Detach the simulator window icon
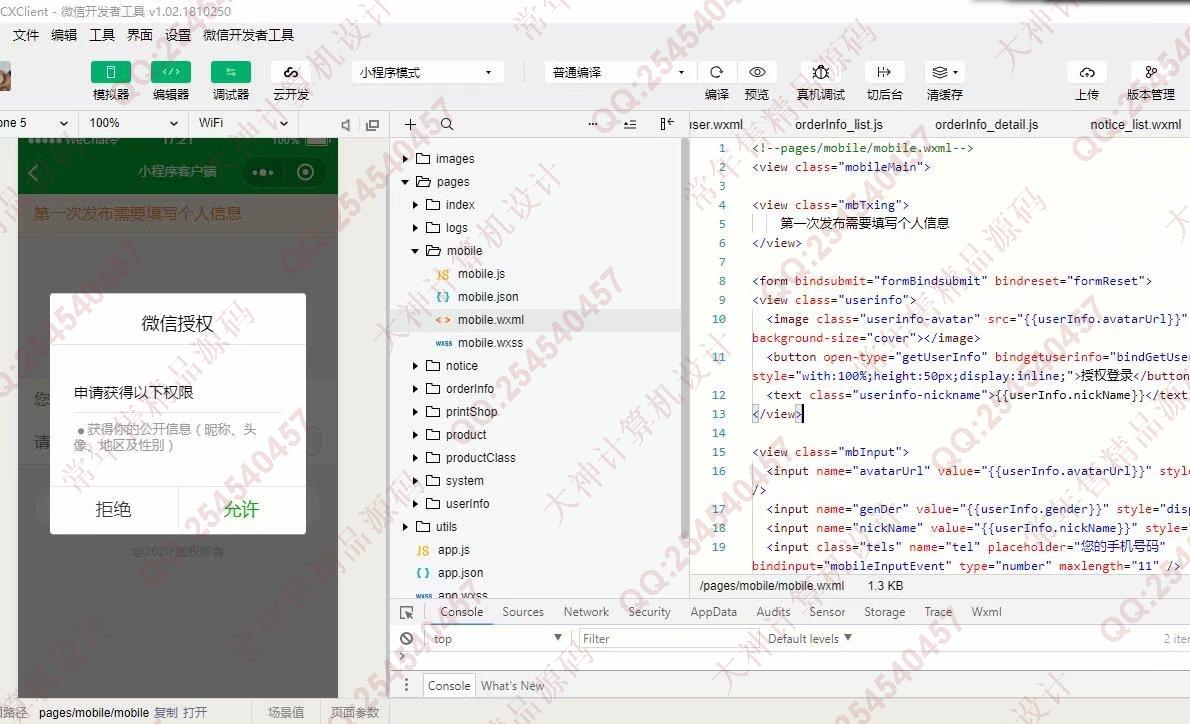This screenshot has width=1190, height=724. 372,124
